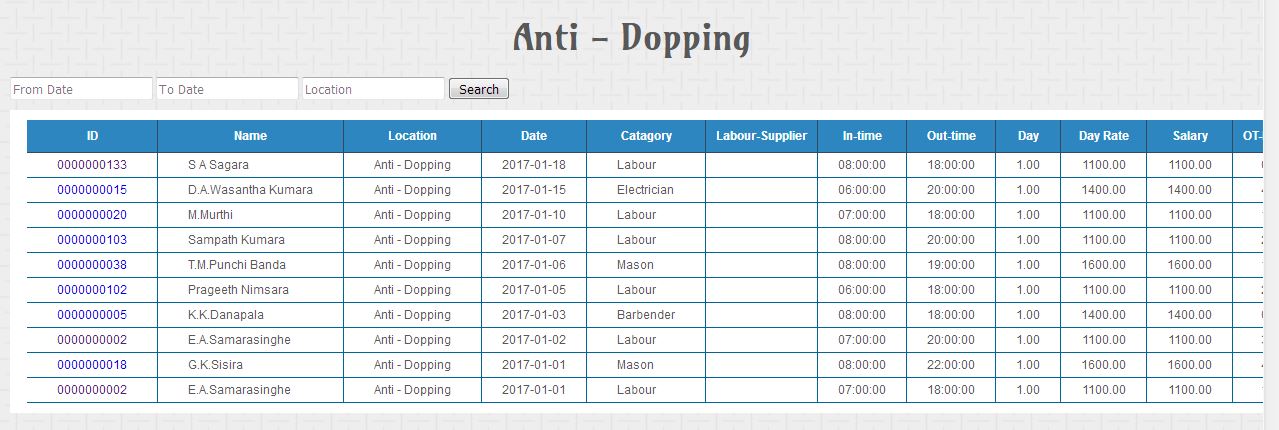Click into the Location filter field
The height and width of the screenshot is (430, 1279).
pos(373,89)
